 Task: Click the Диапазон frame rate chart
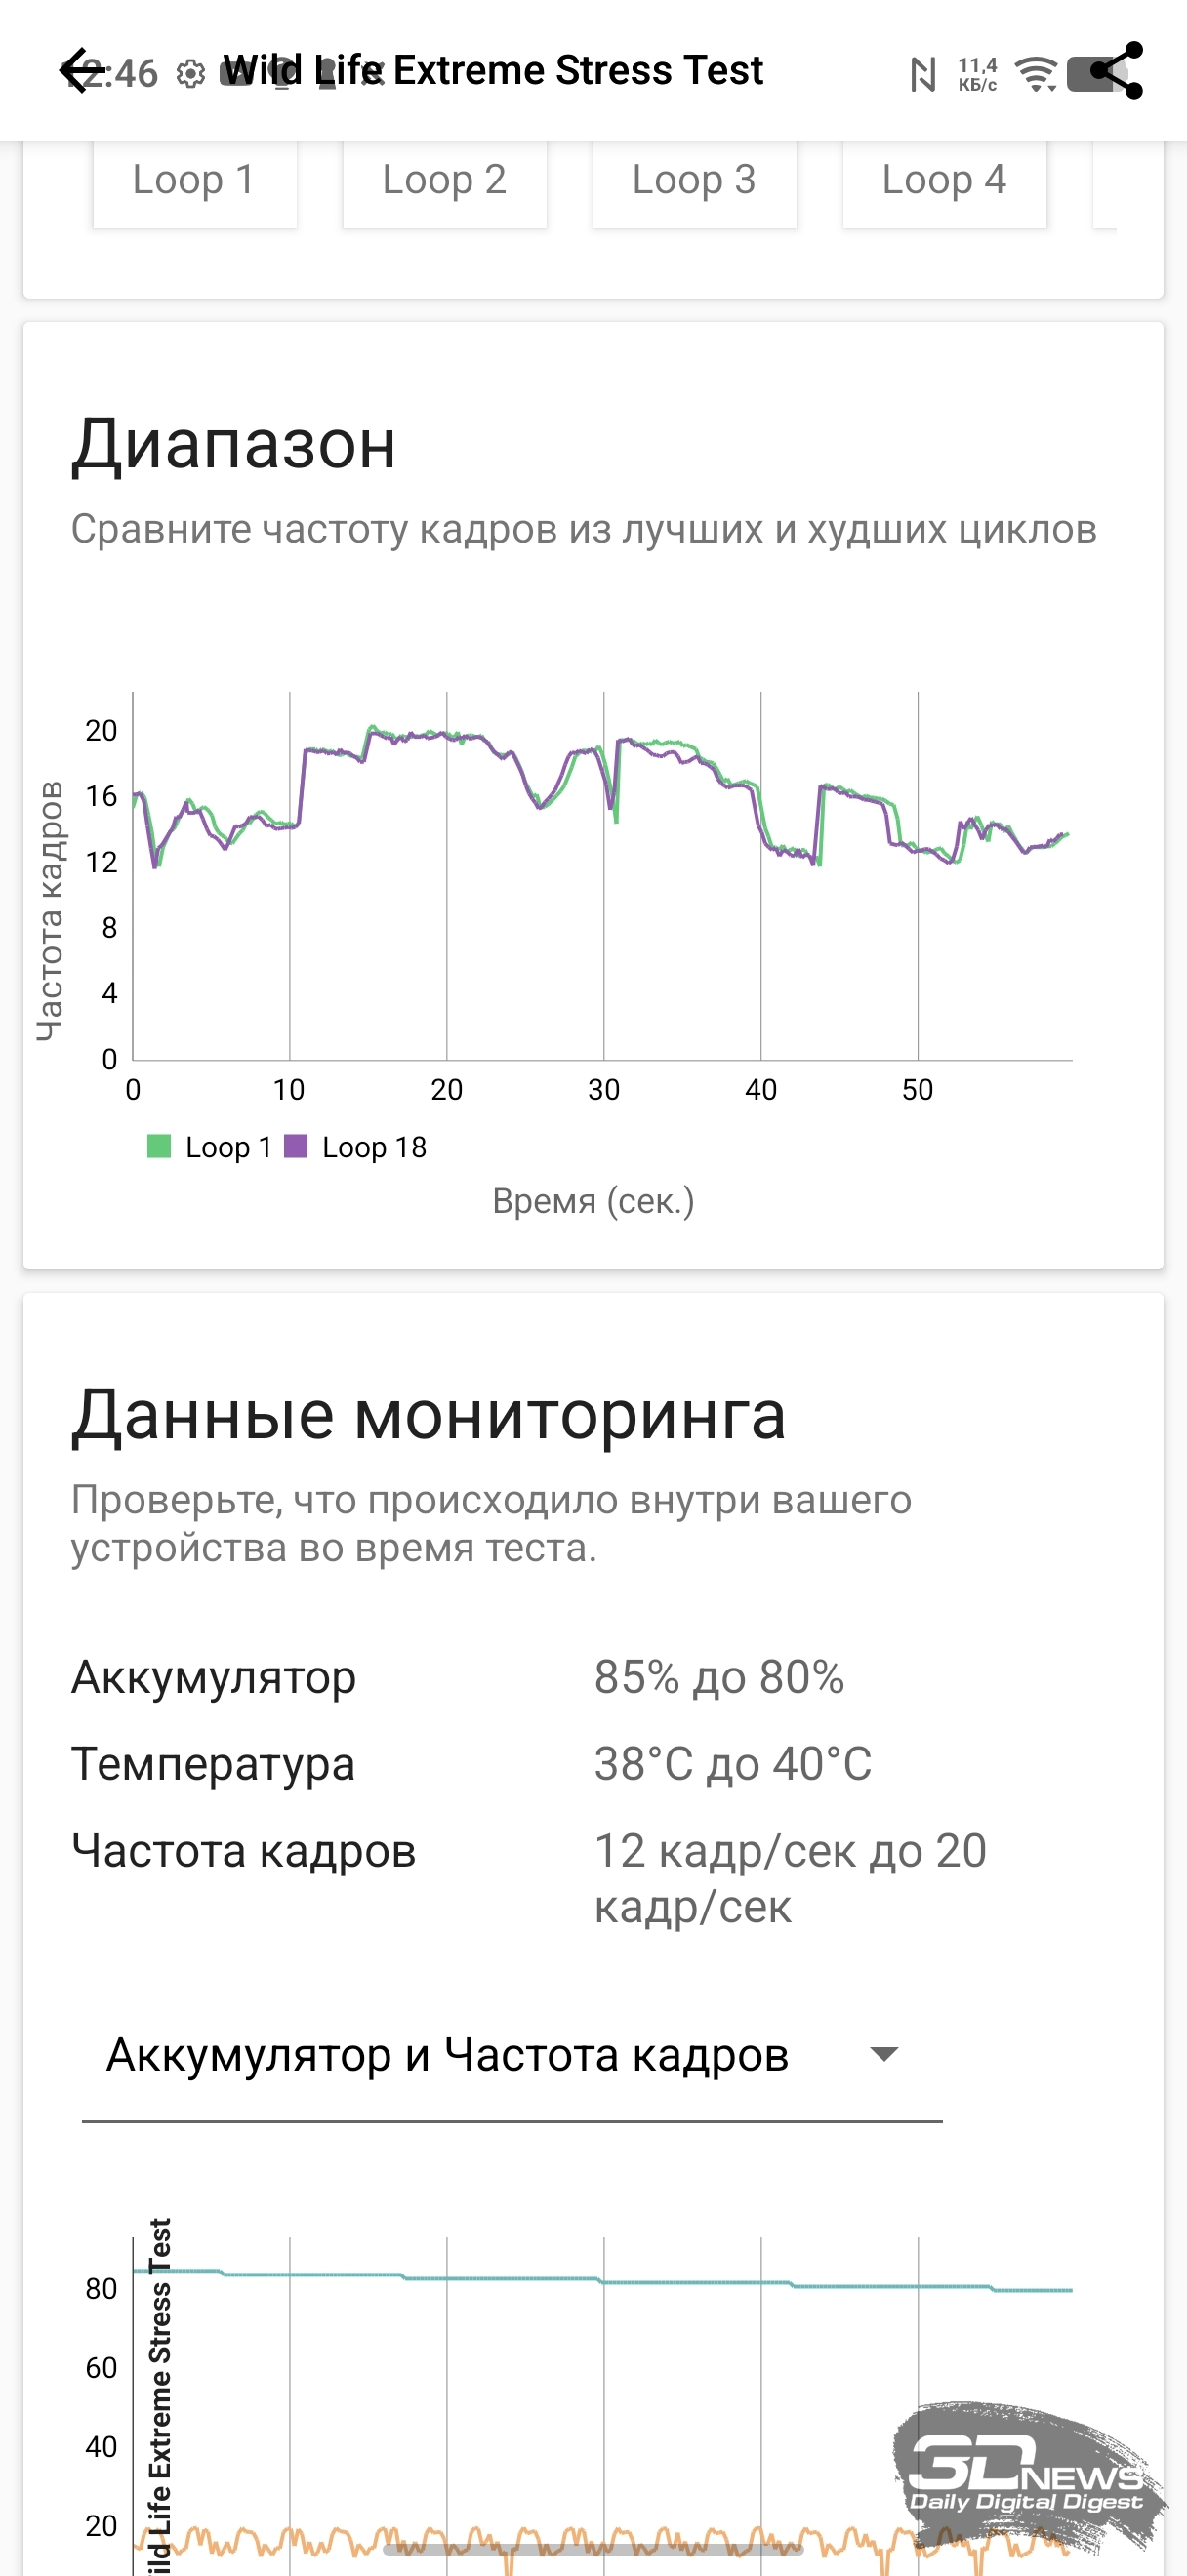pyautogui.click(x=602, y=880)
